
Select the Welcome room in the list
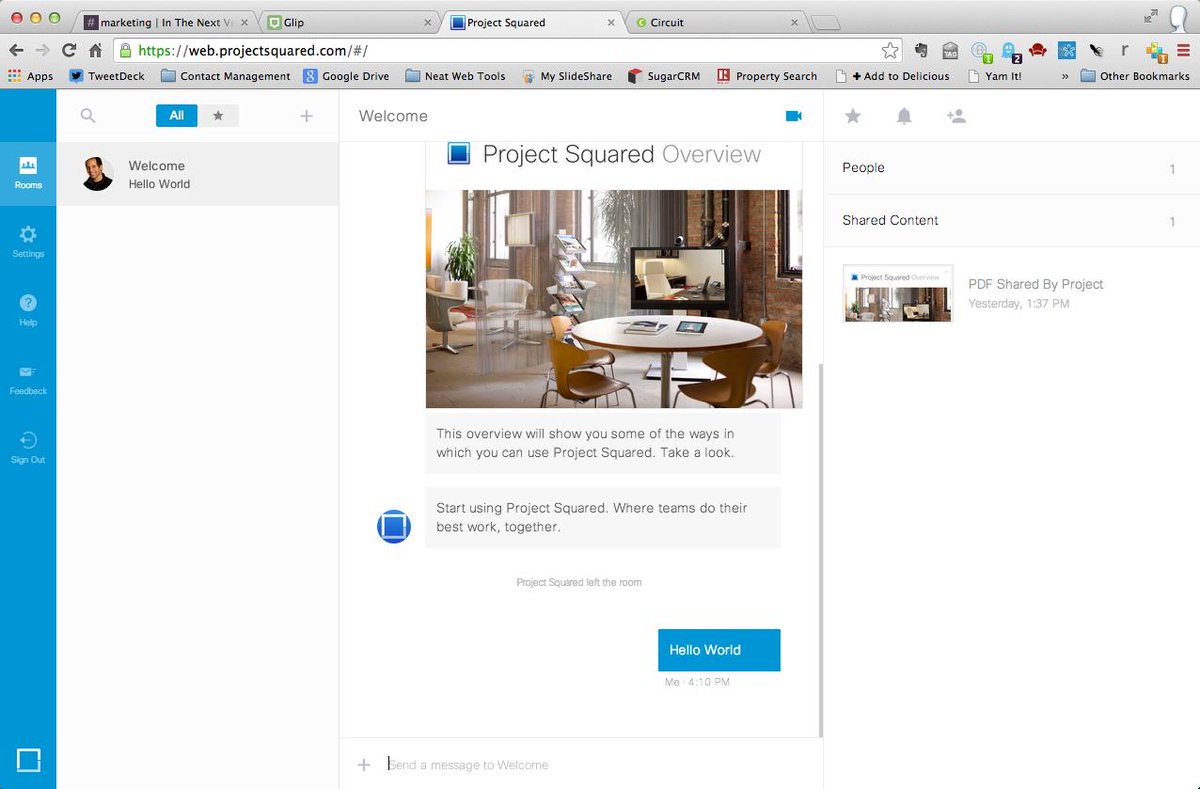click(198, 174)
